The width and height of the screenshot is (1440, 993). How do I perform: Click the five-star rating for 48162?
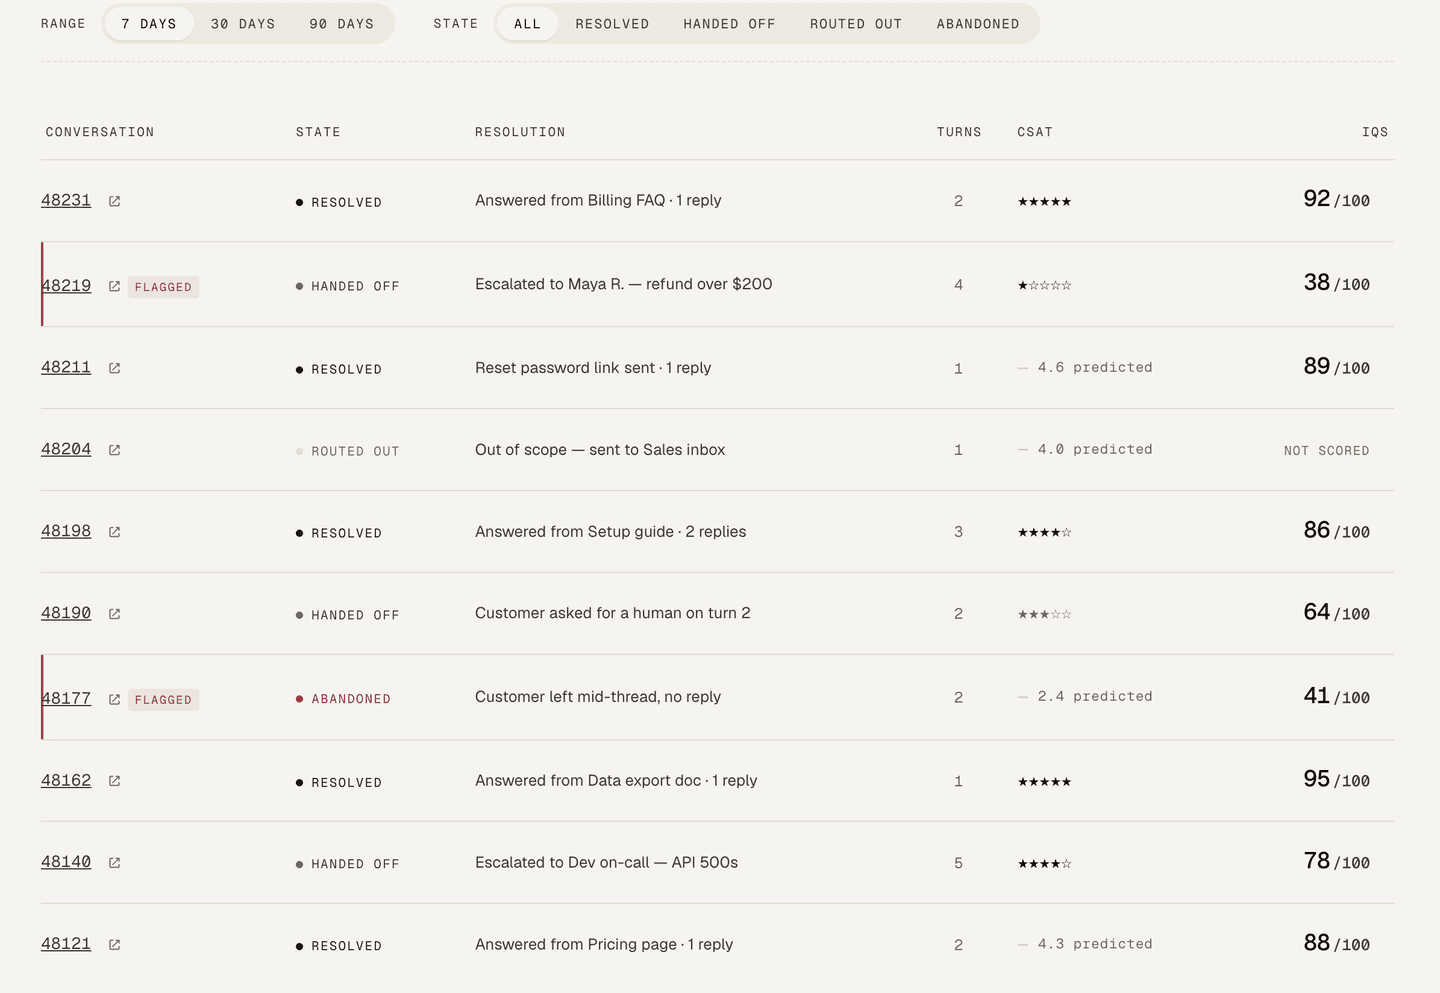click(x=1044, y=782)
